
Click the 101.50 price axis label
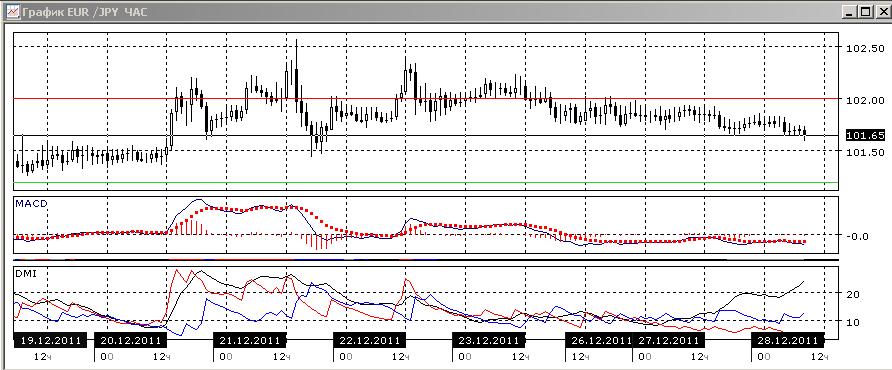865,152
